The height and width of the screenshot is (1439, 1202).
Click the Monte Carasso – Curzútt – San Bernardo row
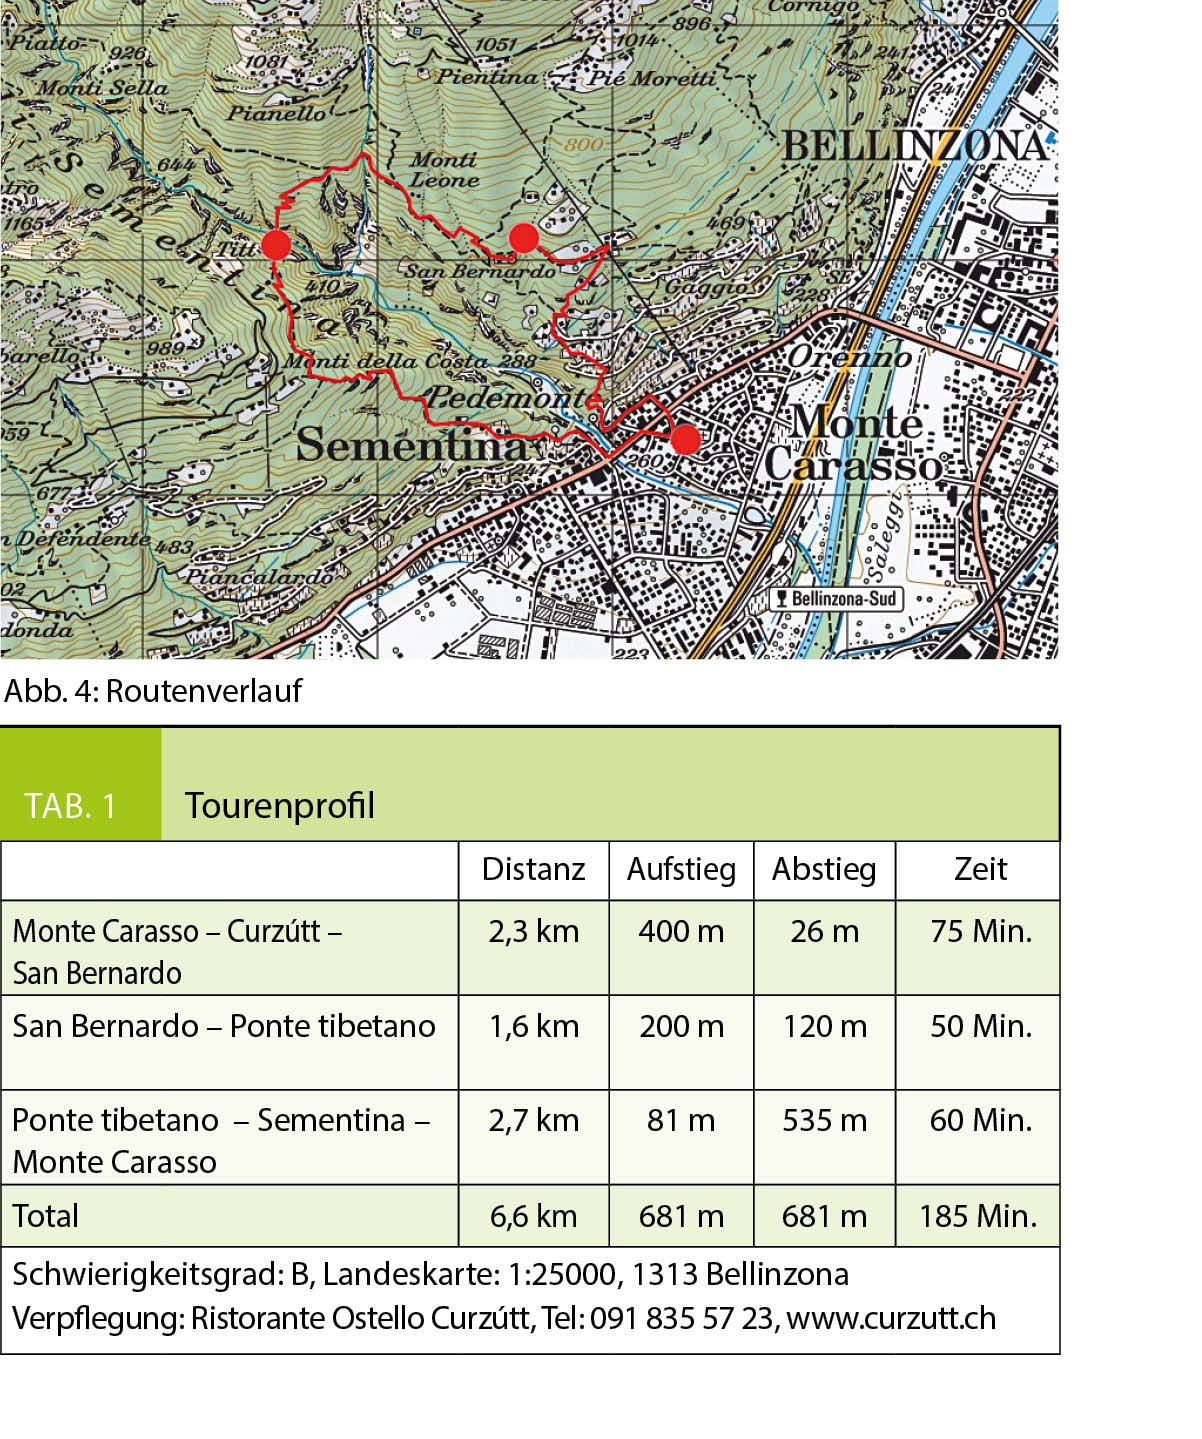(x=530, y=947)
